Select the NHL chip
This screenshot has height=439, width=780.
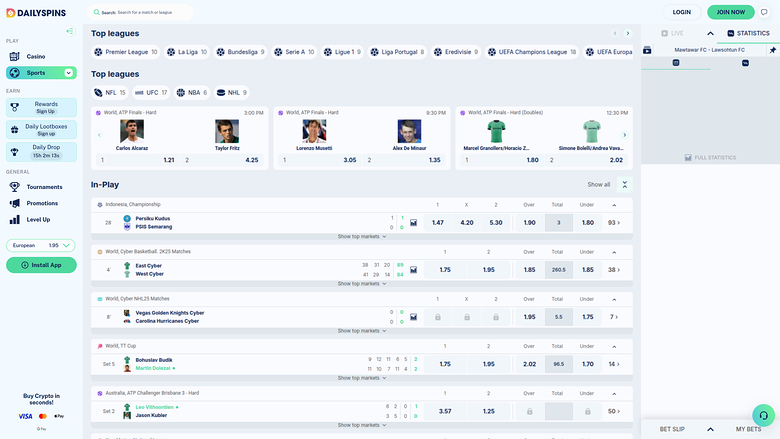coord(232,92)
